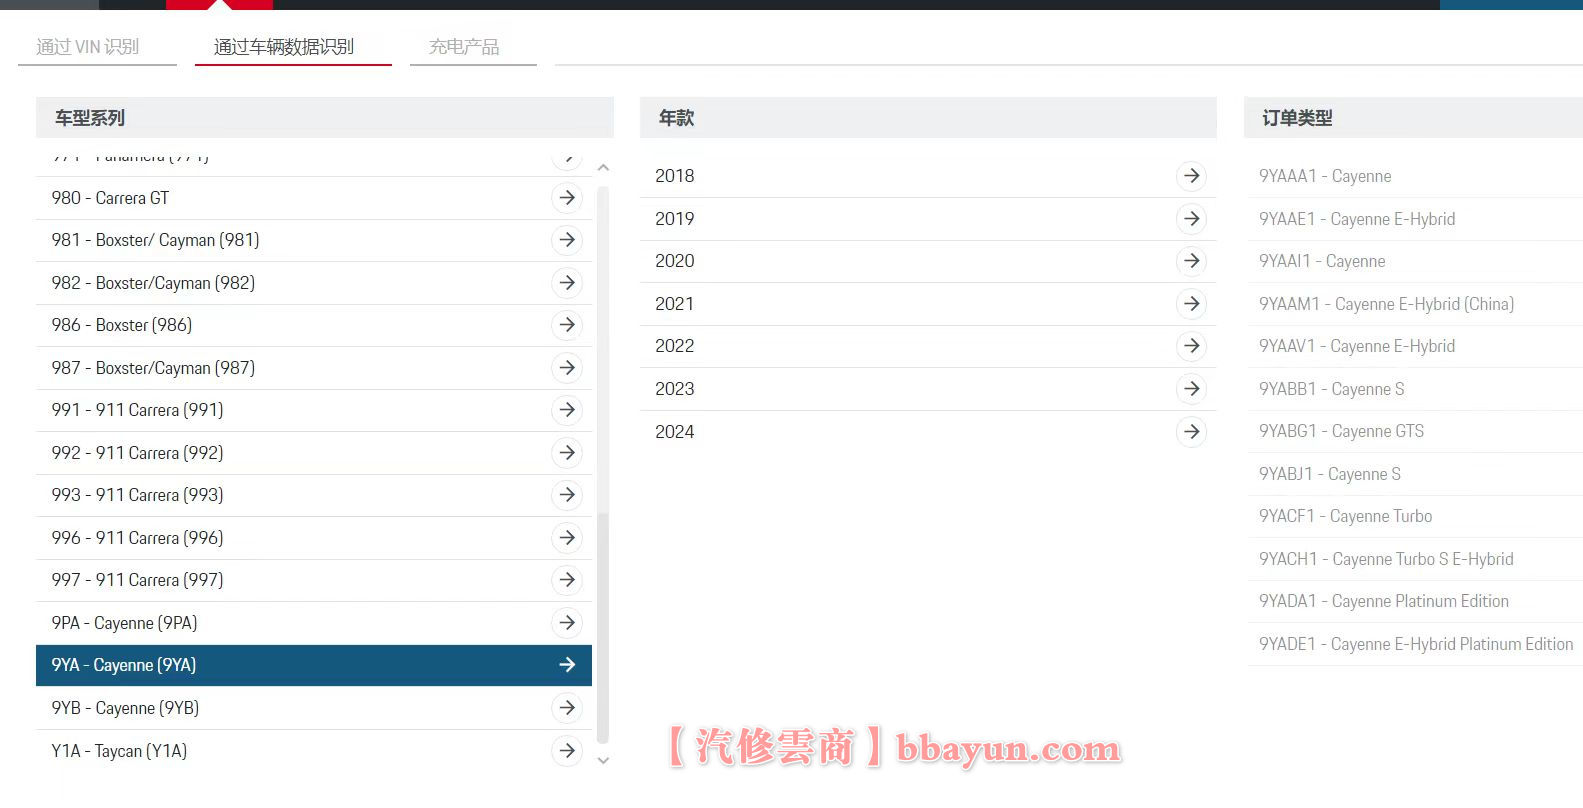Screen dimensions: 1583x808
Task: Click the arrow icon for 991 - 911 Carrera (991)
Action: pos(567,410)
